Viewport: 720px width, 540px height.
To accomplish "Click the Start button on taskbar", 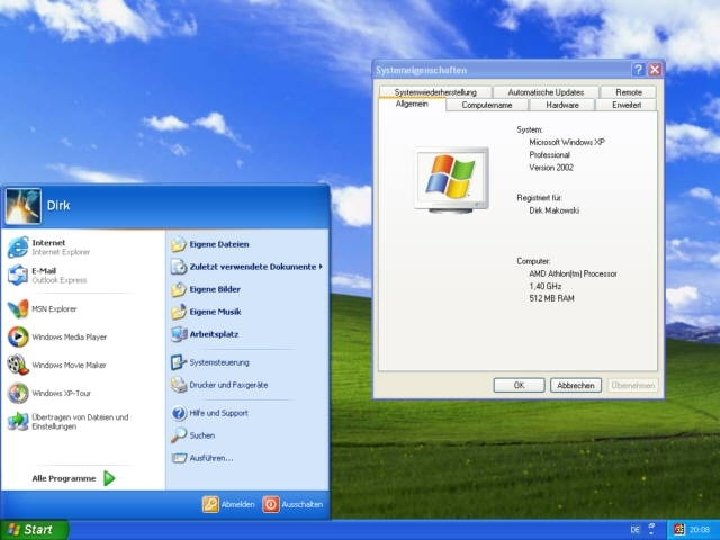I will 34,530.
